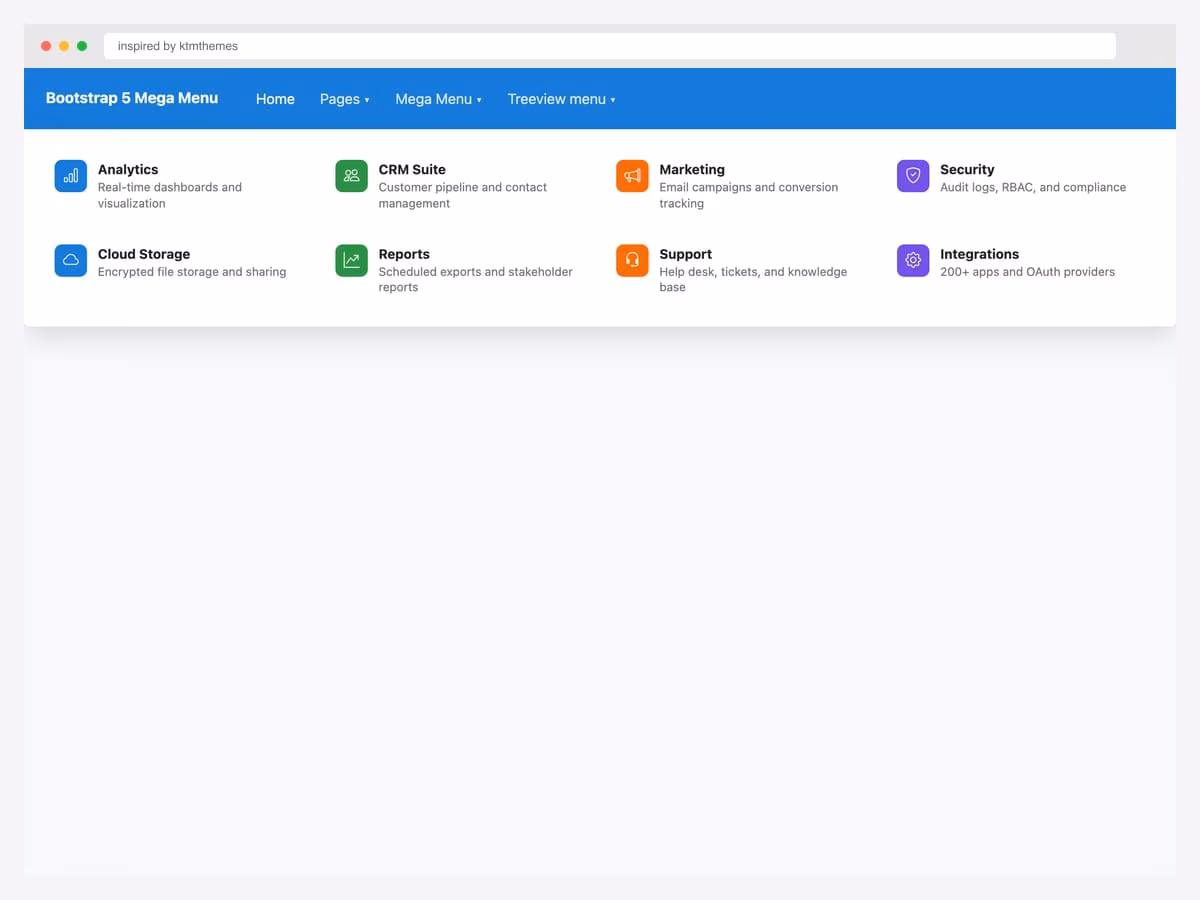The width and height of the screenshot is (1200, 900).
Task: Click the yellow window dot
Action: tap(64, 46)
